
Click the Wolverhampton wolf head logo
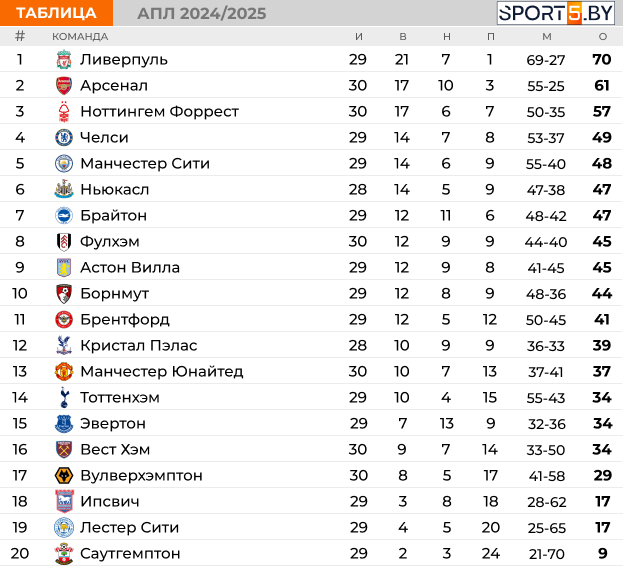tap(64, 475)
